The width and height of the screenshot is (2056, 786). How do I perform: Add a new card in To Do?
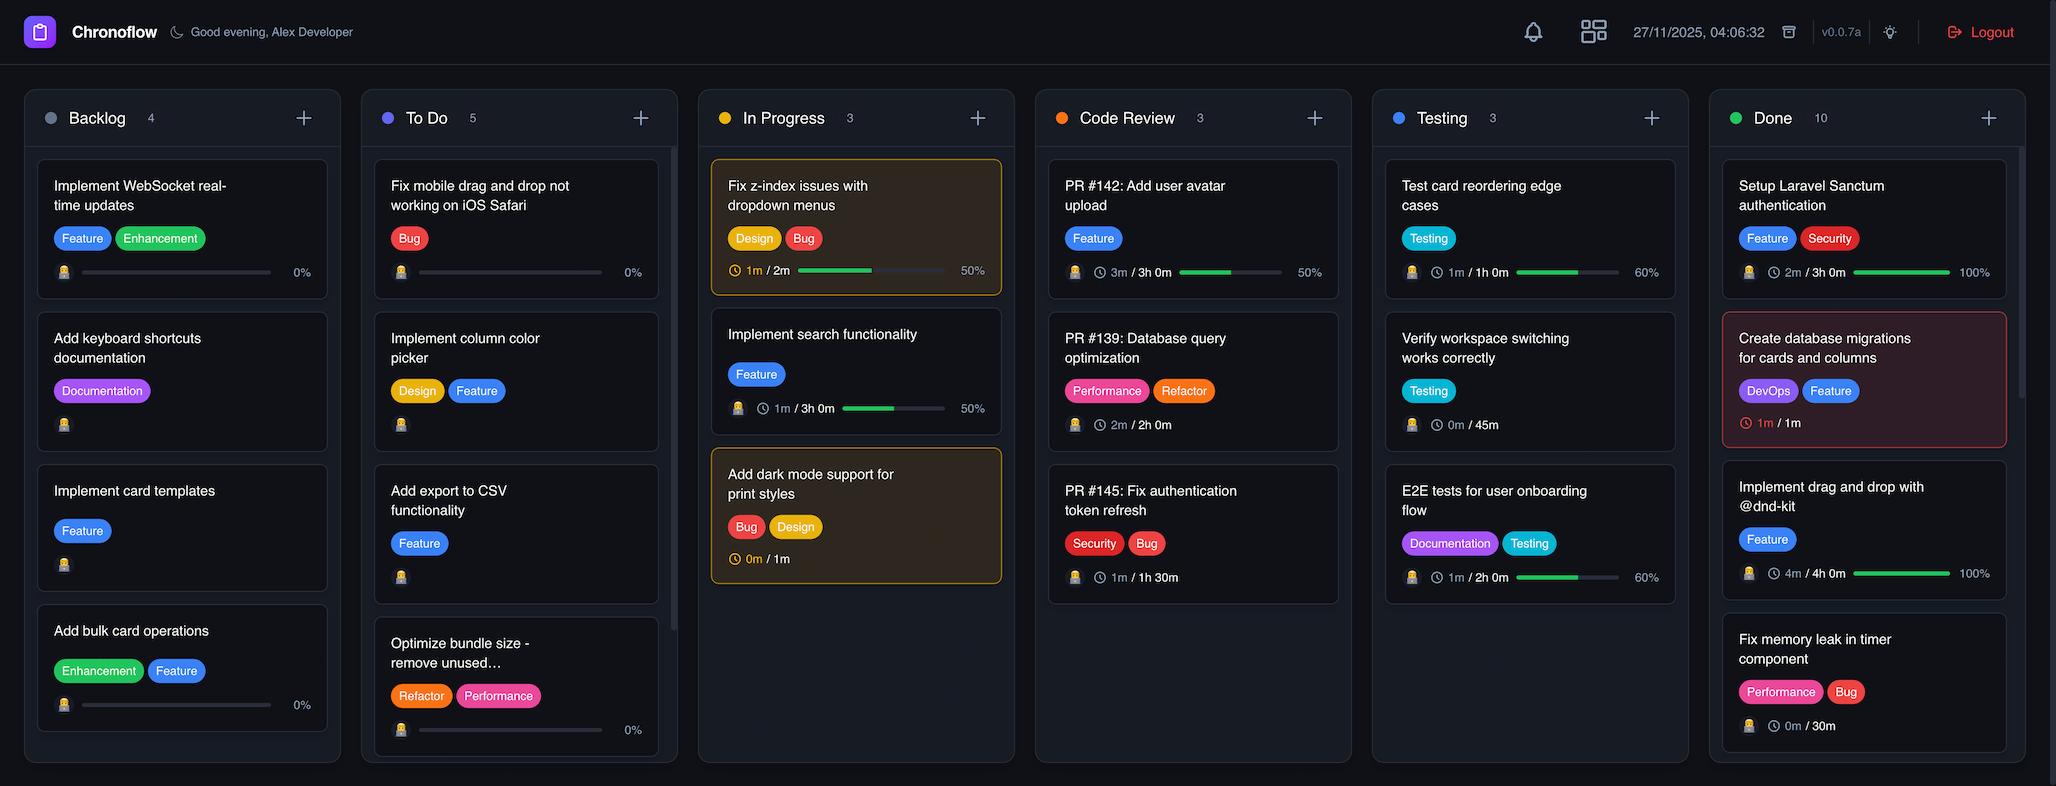click(641, 118)
